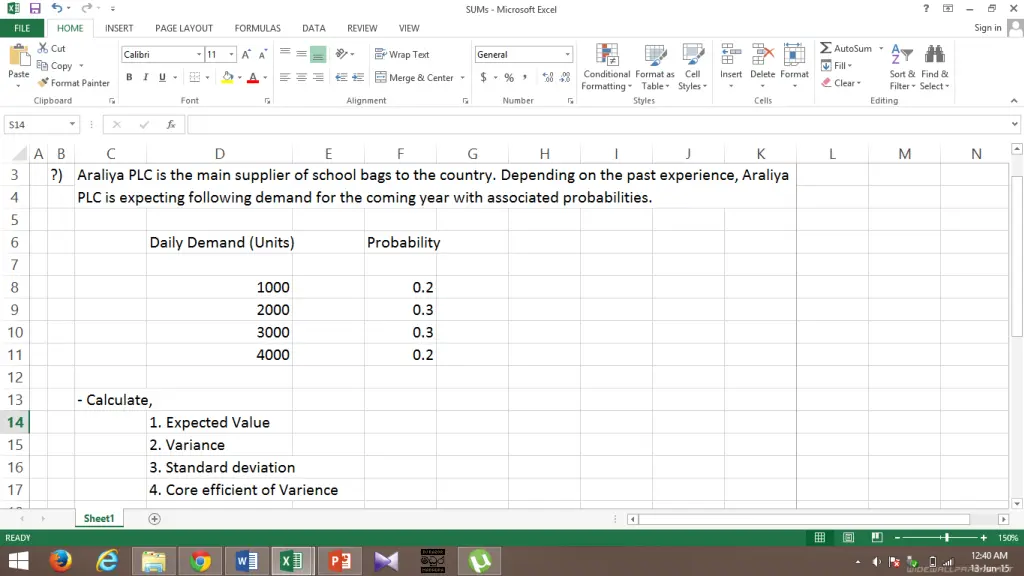Switch to the DATA tab
This screenshot has height=576, width=1024.
pos(313,28)
